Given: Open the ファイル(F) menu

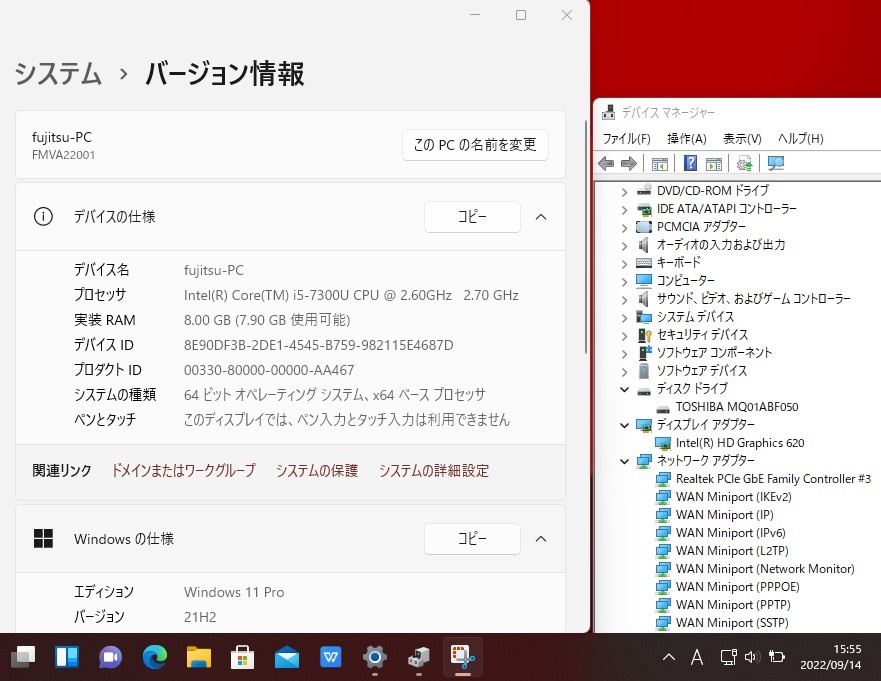Looking at the screenshot, I should (x=626, y=138).
